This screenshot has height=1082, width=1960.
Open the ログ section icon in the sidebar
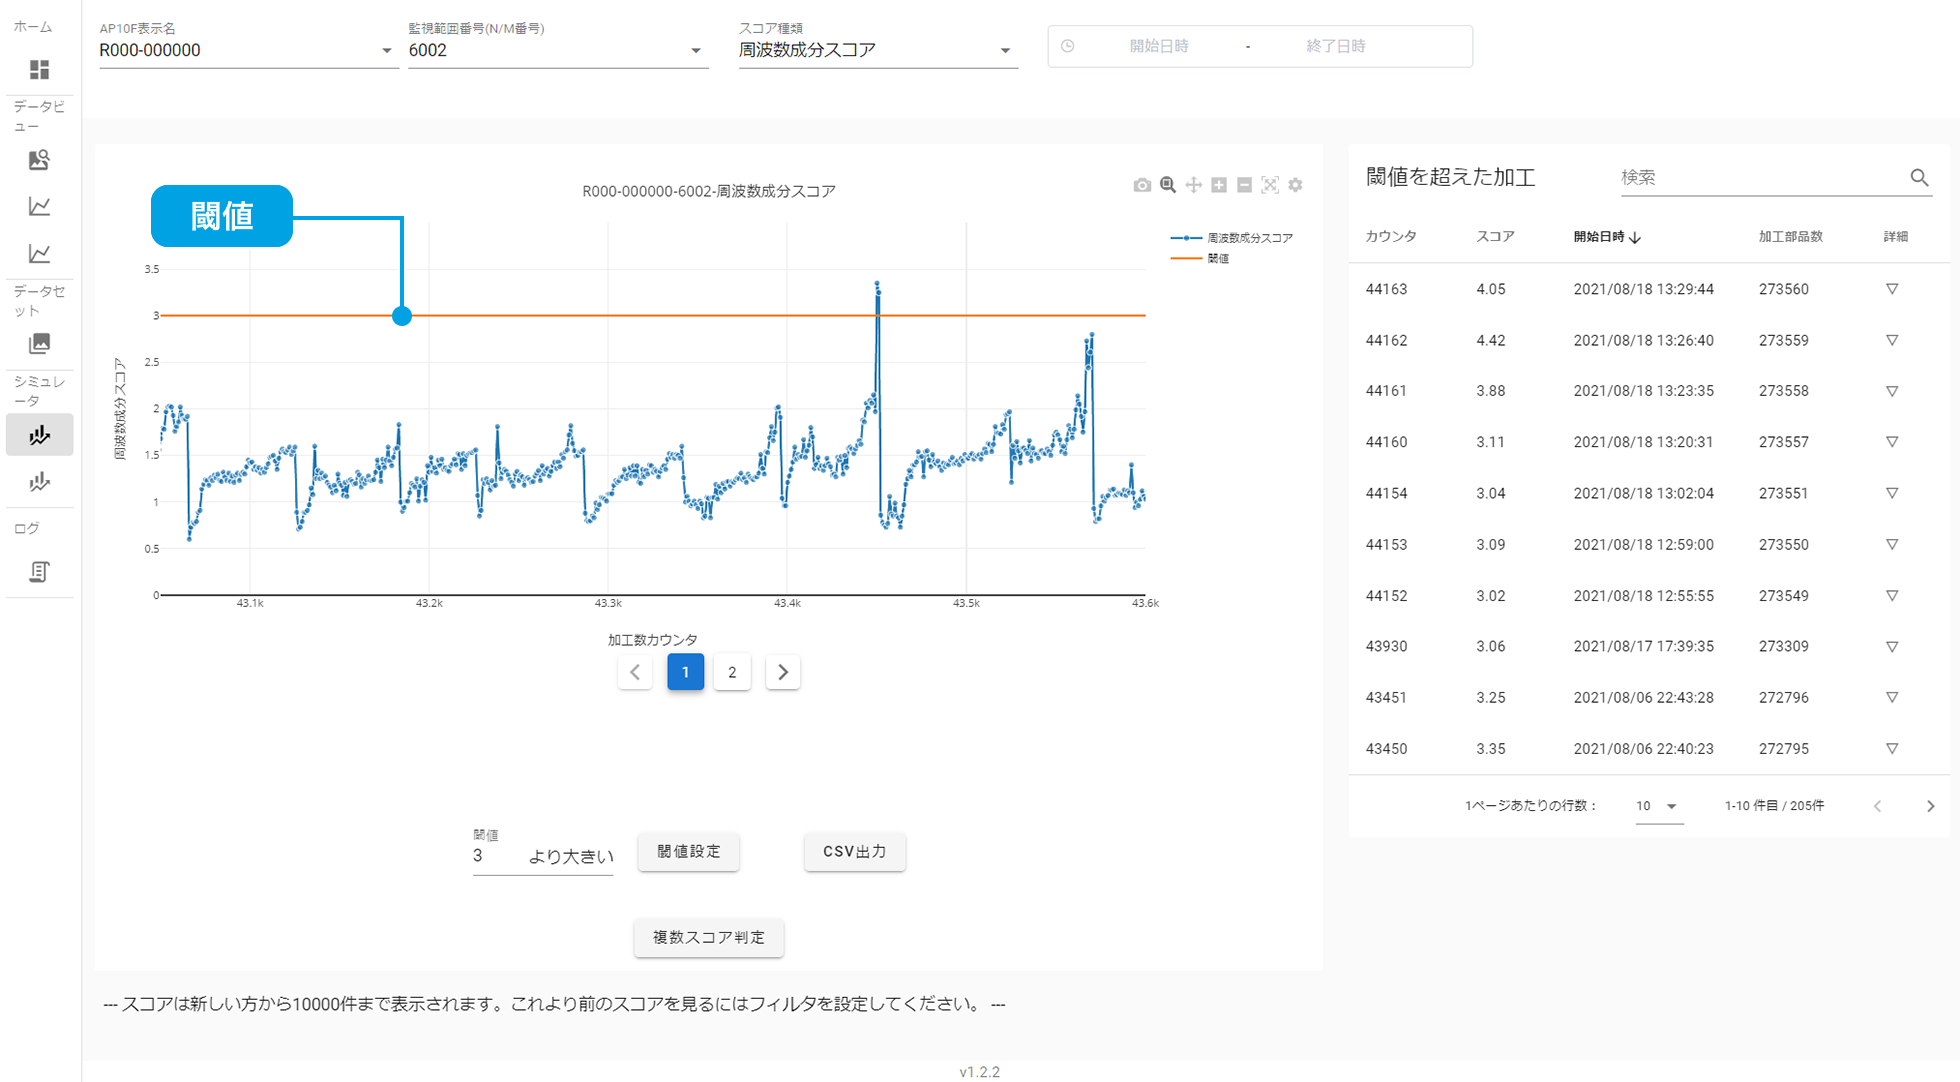pyautogui.click(x=39, y=572)
